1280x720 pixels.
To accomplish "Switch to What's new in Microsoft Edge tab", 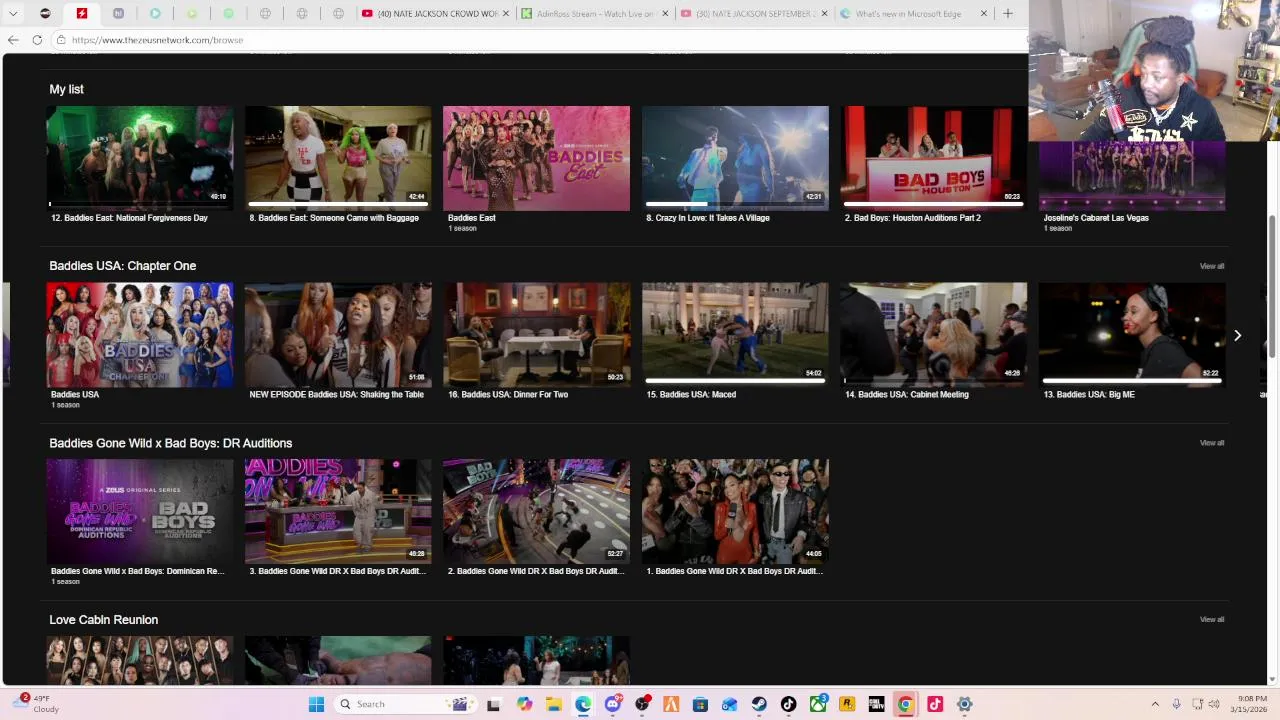I will (912, 13).
